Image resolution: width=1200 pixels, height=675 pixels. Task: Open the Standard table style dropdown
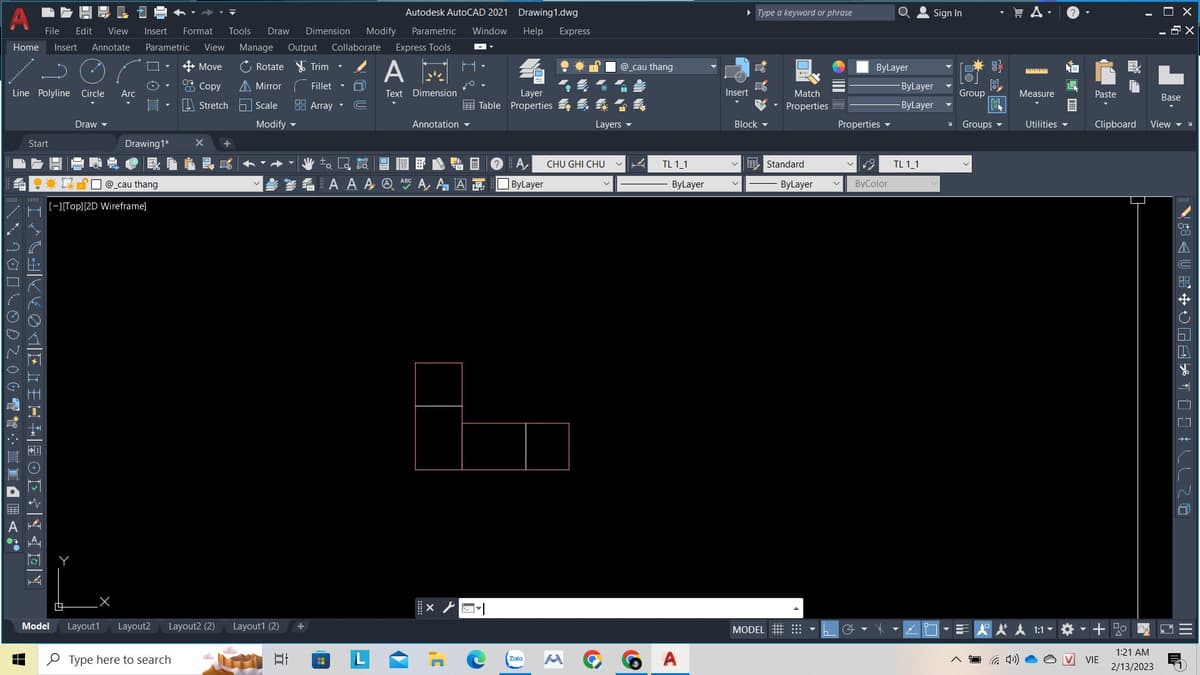pyautogui.click(x=810, y=164)
